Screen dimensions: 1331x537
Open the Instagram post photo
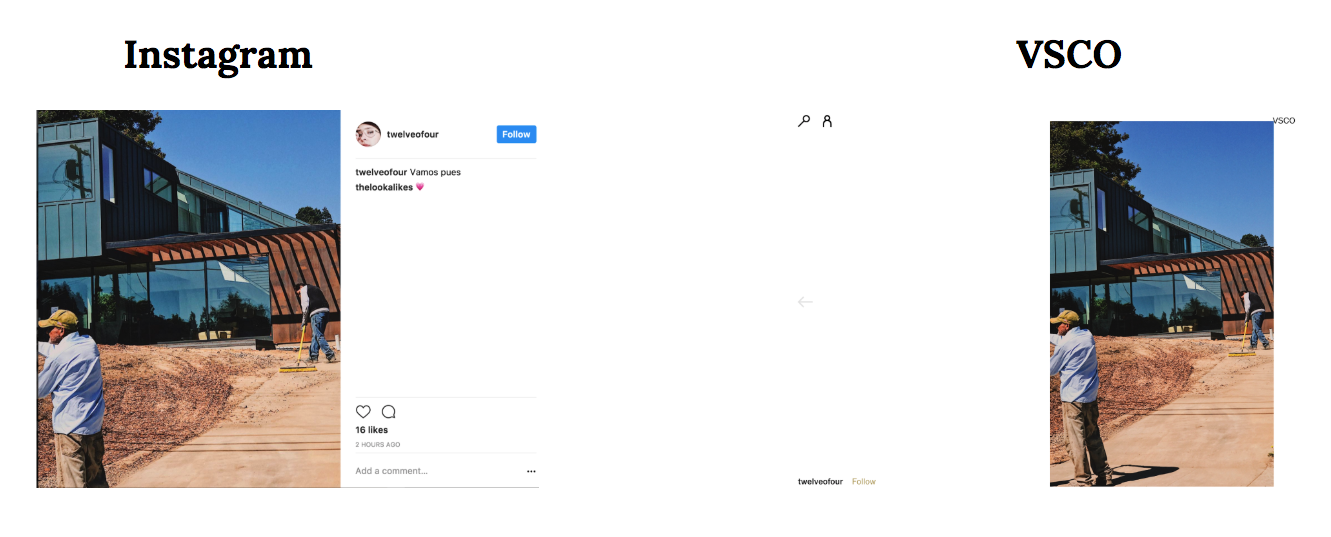[189, 299]
